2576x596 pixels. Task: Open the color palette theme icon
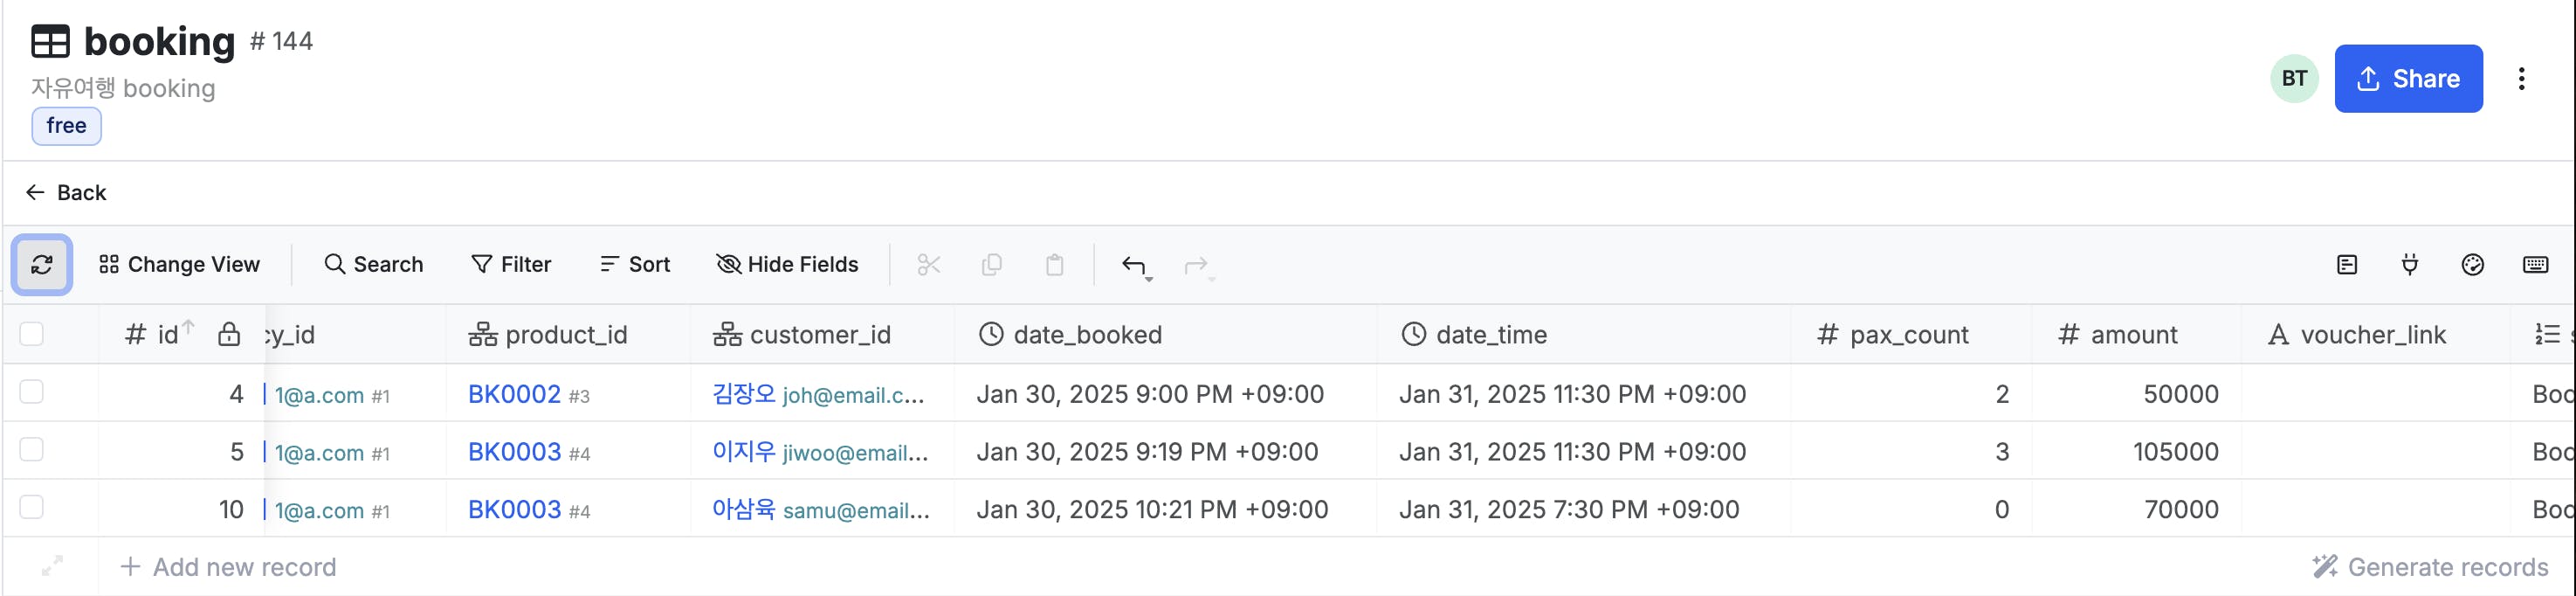(x=2473, y=265)
